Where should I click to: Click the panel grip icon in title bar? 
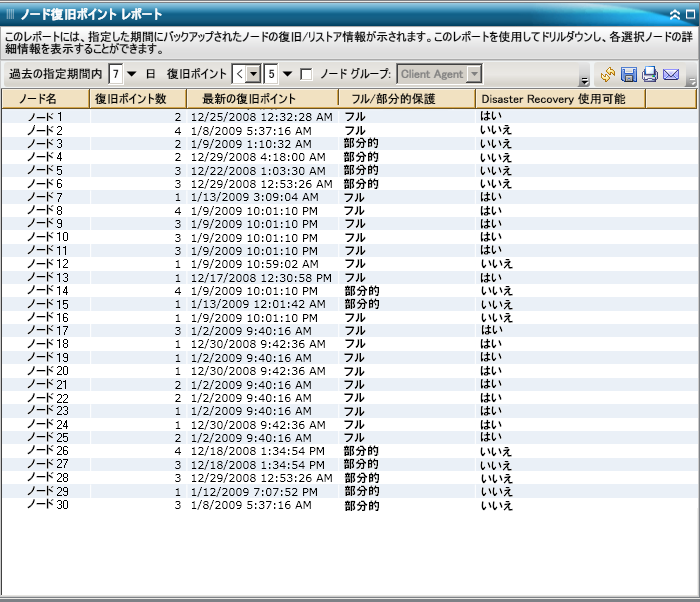[10, 15]
